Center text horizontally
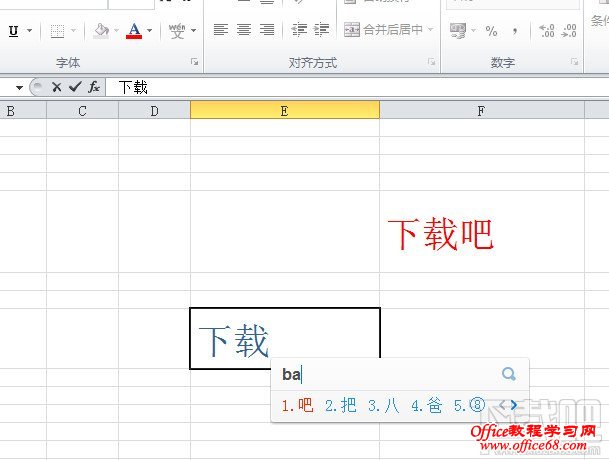This screenshot has height=460, width=609. (x=244, y=30)
